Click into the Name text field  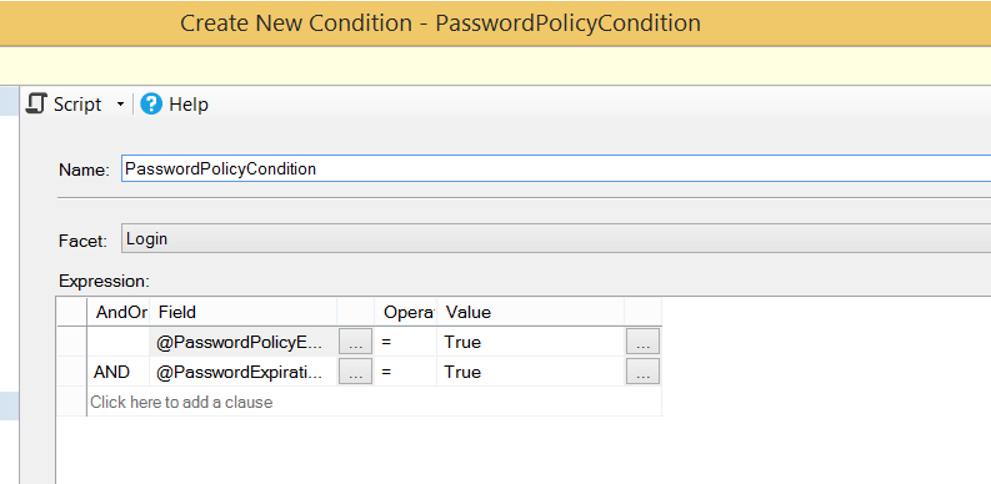(x=556, y=169)
